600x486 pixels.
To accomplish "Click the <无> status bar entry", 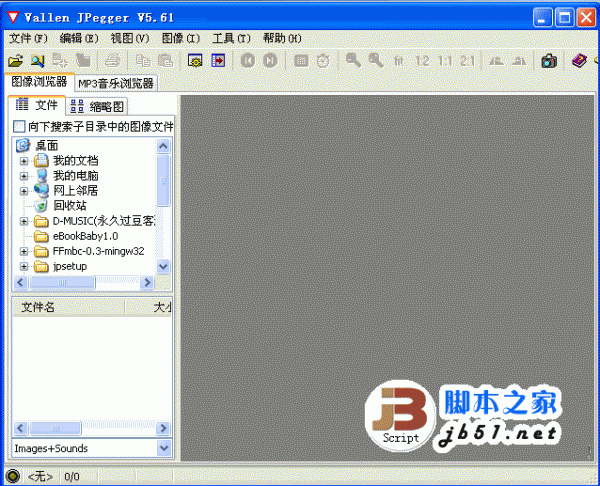I will pyautogui.click(x=40, y=476).
